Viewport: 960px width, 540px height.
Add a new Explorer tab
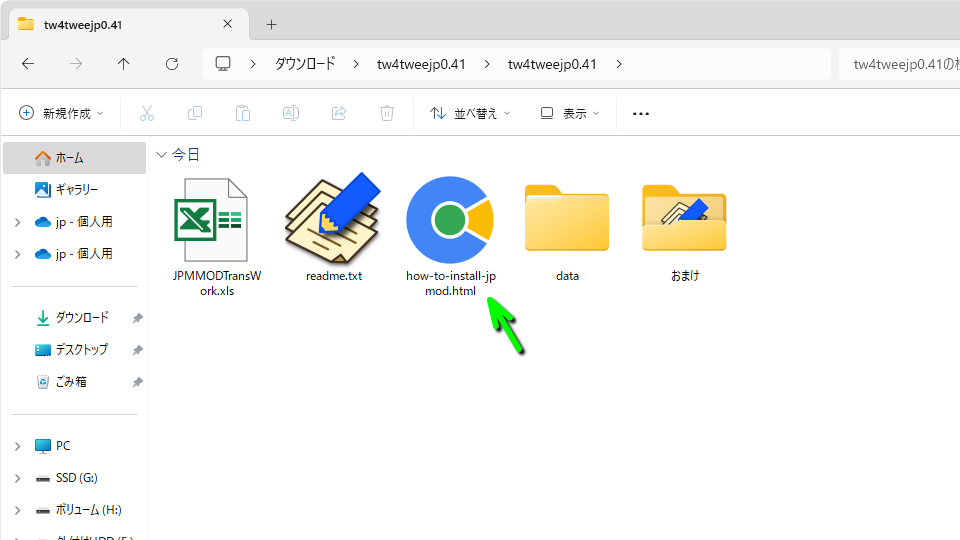(272, 24)
